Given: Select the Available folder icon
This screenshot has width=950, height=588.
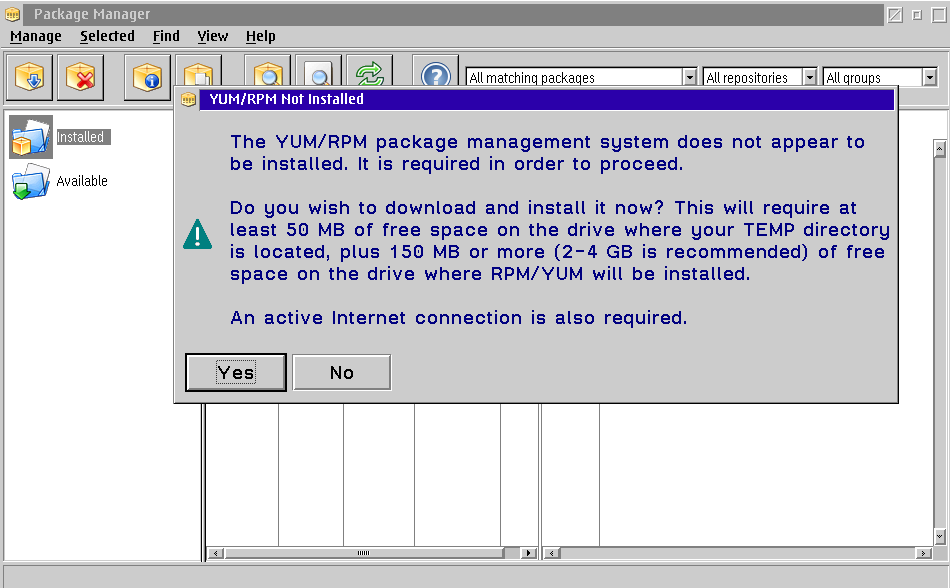Looking at the screenshot, I should point(30,182).
